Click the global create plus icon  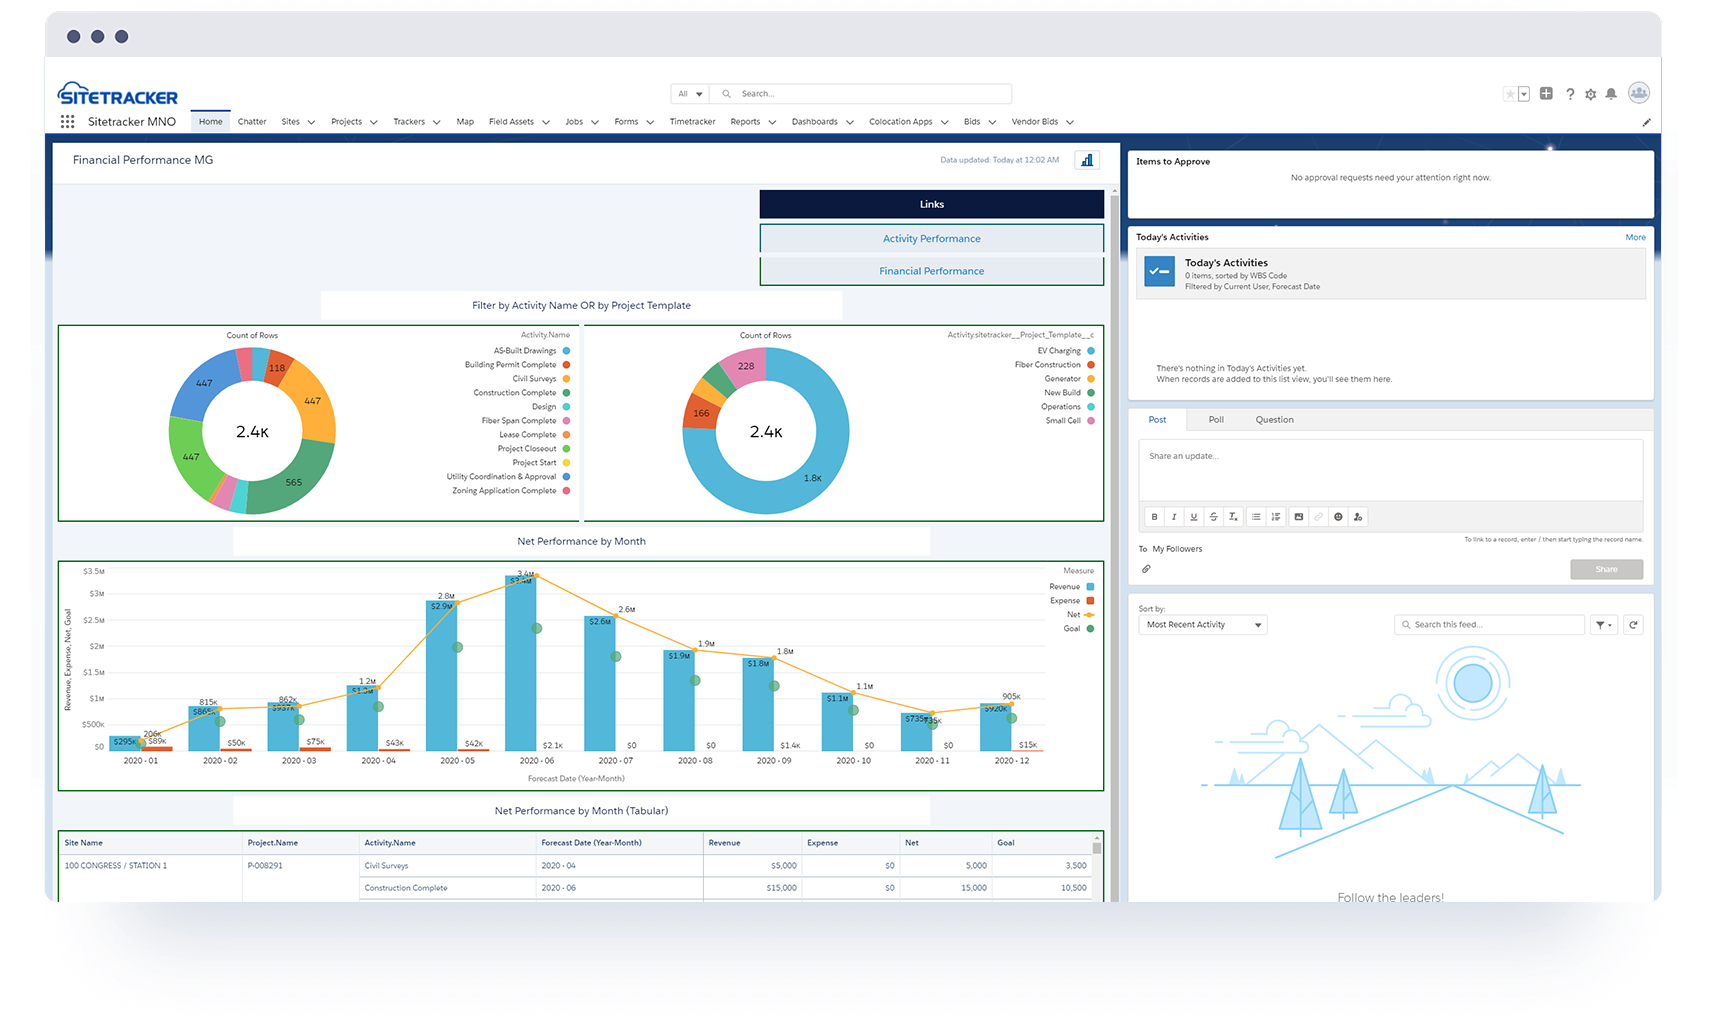click(1546, 94)
